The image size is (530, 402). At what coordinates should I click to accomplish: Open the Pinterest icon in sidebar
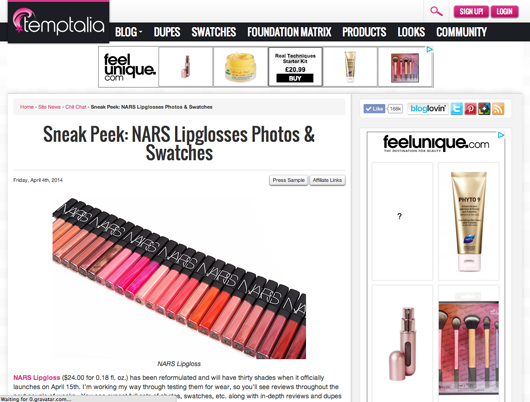pos(470,109)
